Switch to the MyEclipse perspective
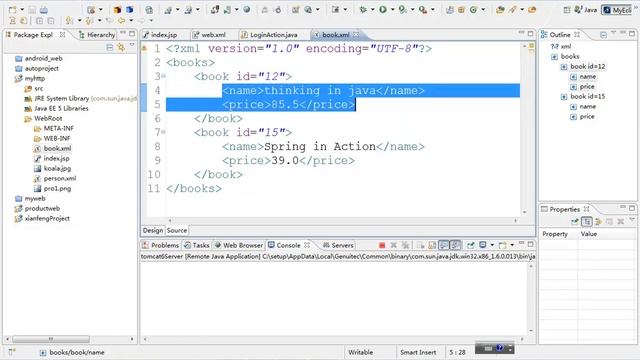The height and width of the screenshot is (360, 640). [x=617, y=10]
